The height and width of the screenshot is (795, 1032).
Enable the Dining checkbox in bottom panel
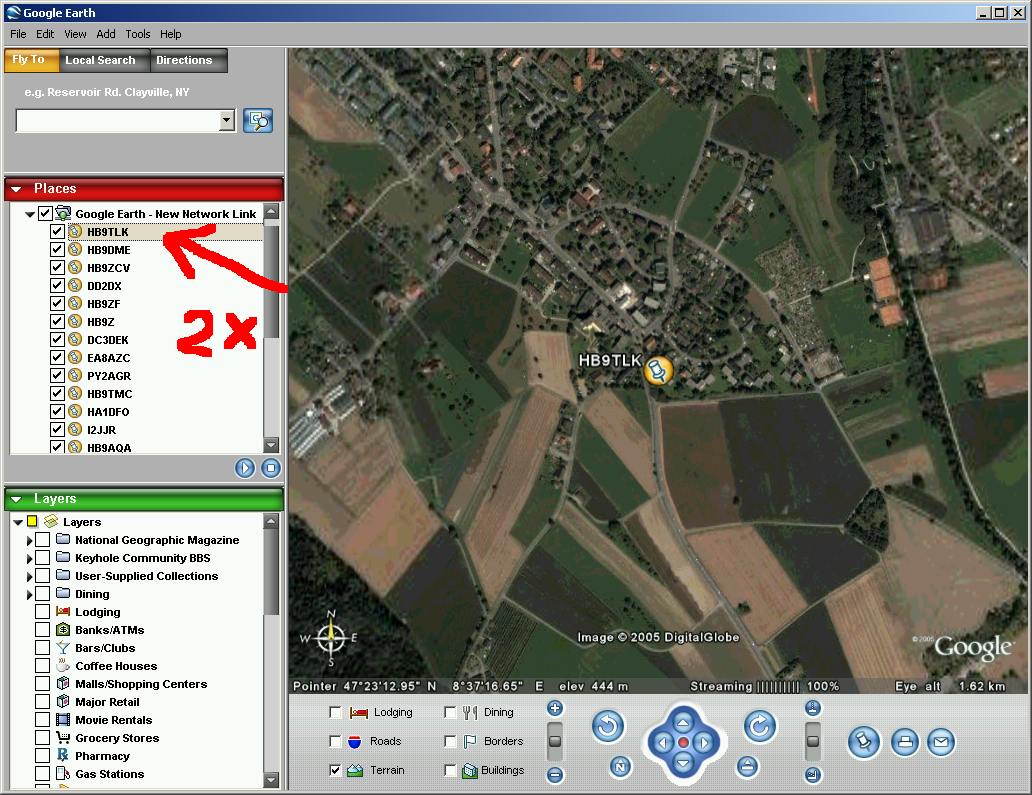pyautogui.click(x=450, y=712)
